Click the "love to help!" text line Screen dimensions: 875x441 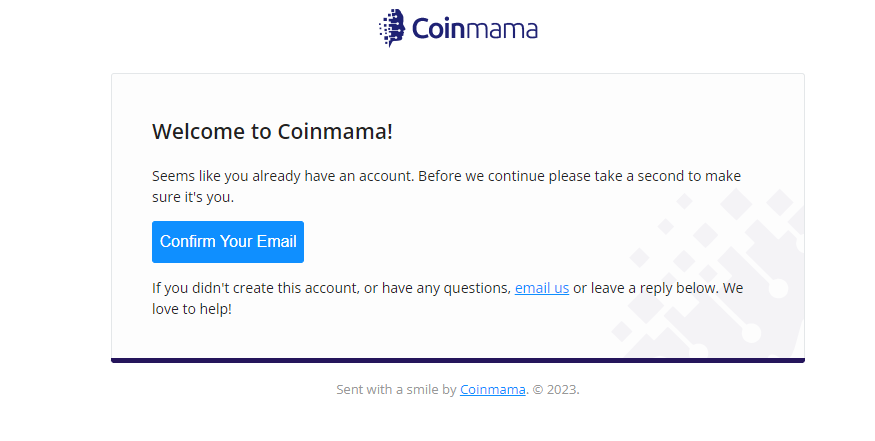click(192, 309)
